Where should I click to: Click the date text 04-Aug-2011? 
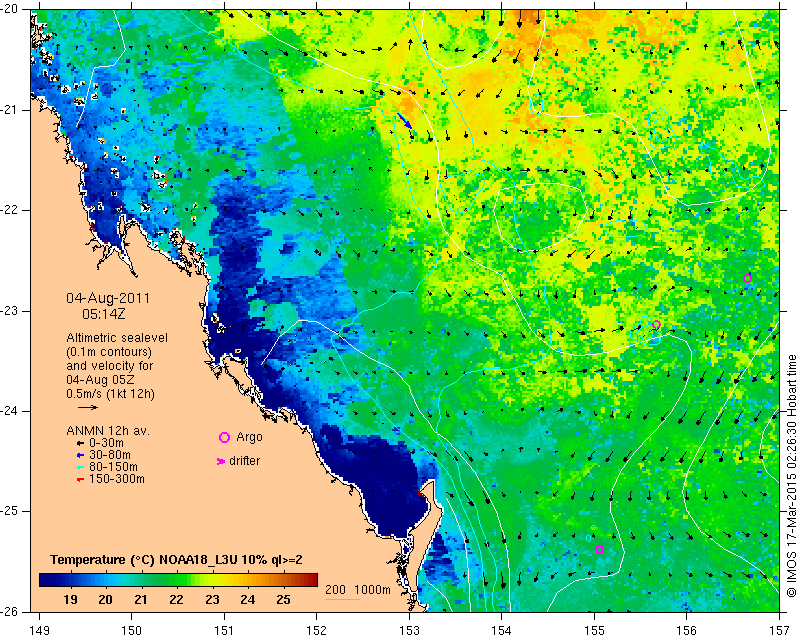click(108, 298)
